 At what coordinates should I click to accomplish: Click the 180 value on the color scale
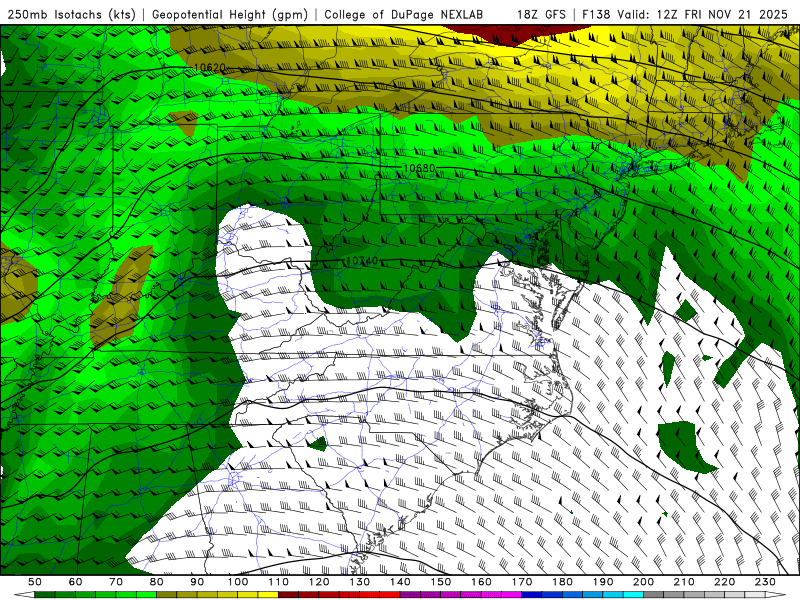(x=562, y=582)
